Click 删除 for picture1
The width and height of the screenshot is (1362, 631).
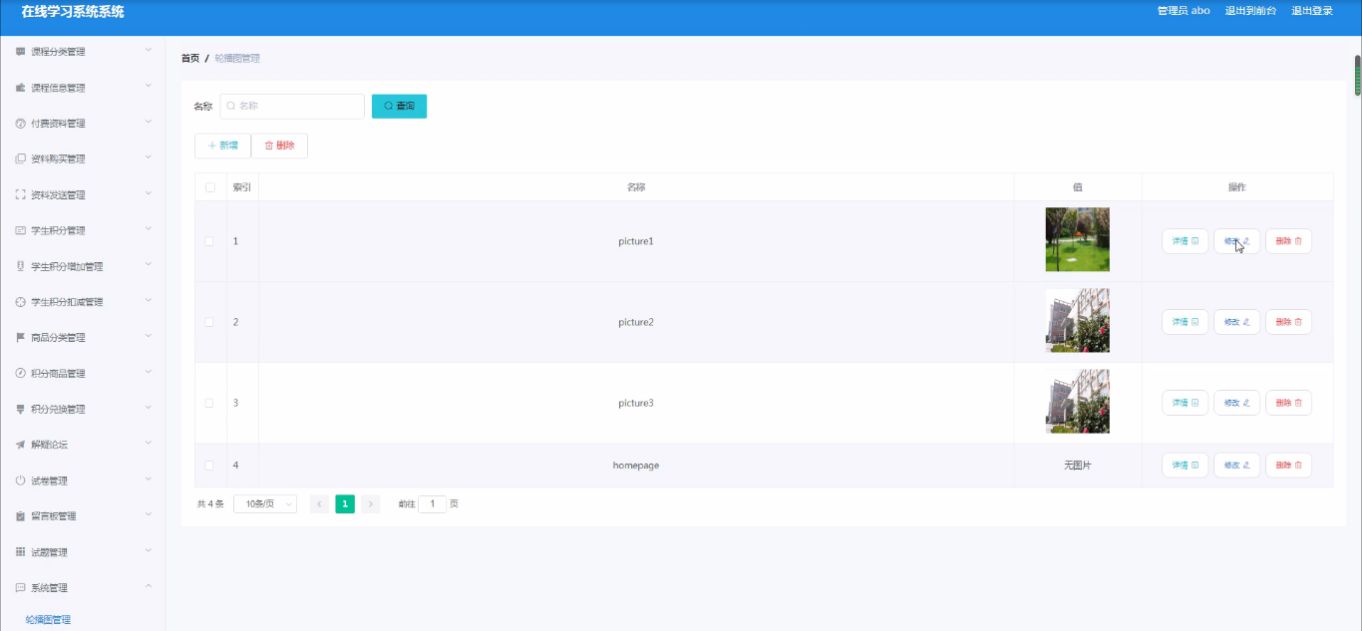[1289, 241]
